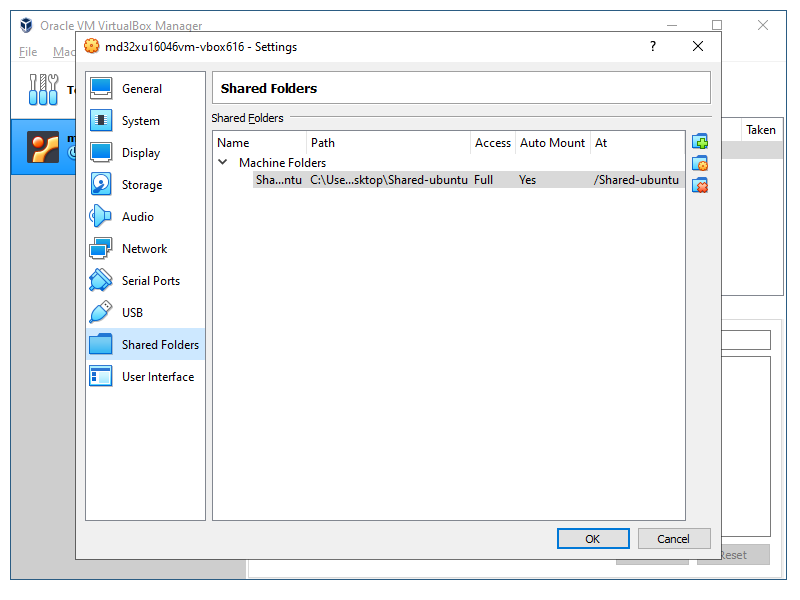Switch to the Network settings category
Screen dimensions: 800x600
pos(144,249)
